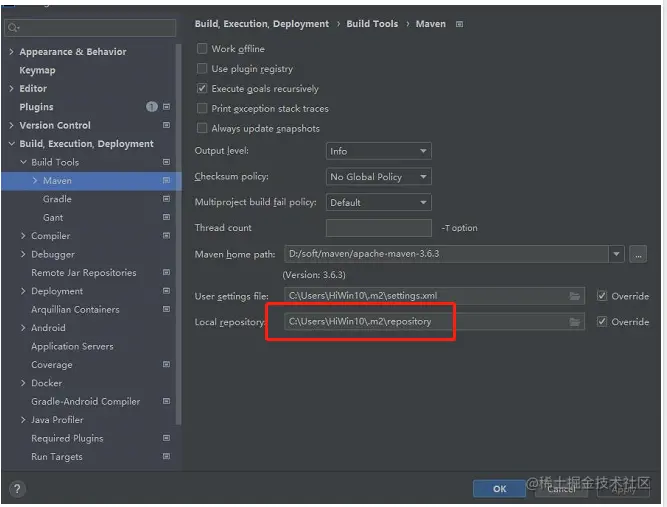Open Checksum policy dropdown
Image resolution: width=667 pixels, height=507 pixels.
coord(379,177)
